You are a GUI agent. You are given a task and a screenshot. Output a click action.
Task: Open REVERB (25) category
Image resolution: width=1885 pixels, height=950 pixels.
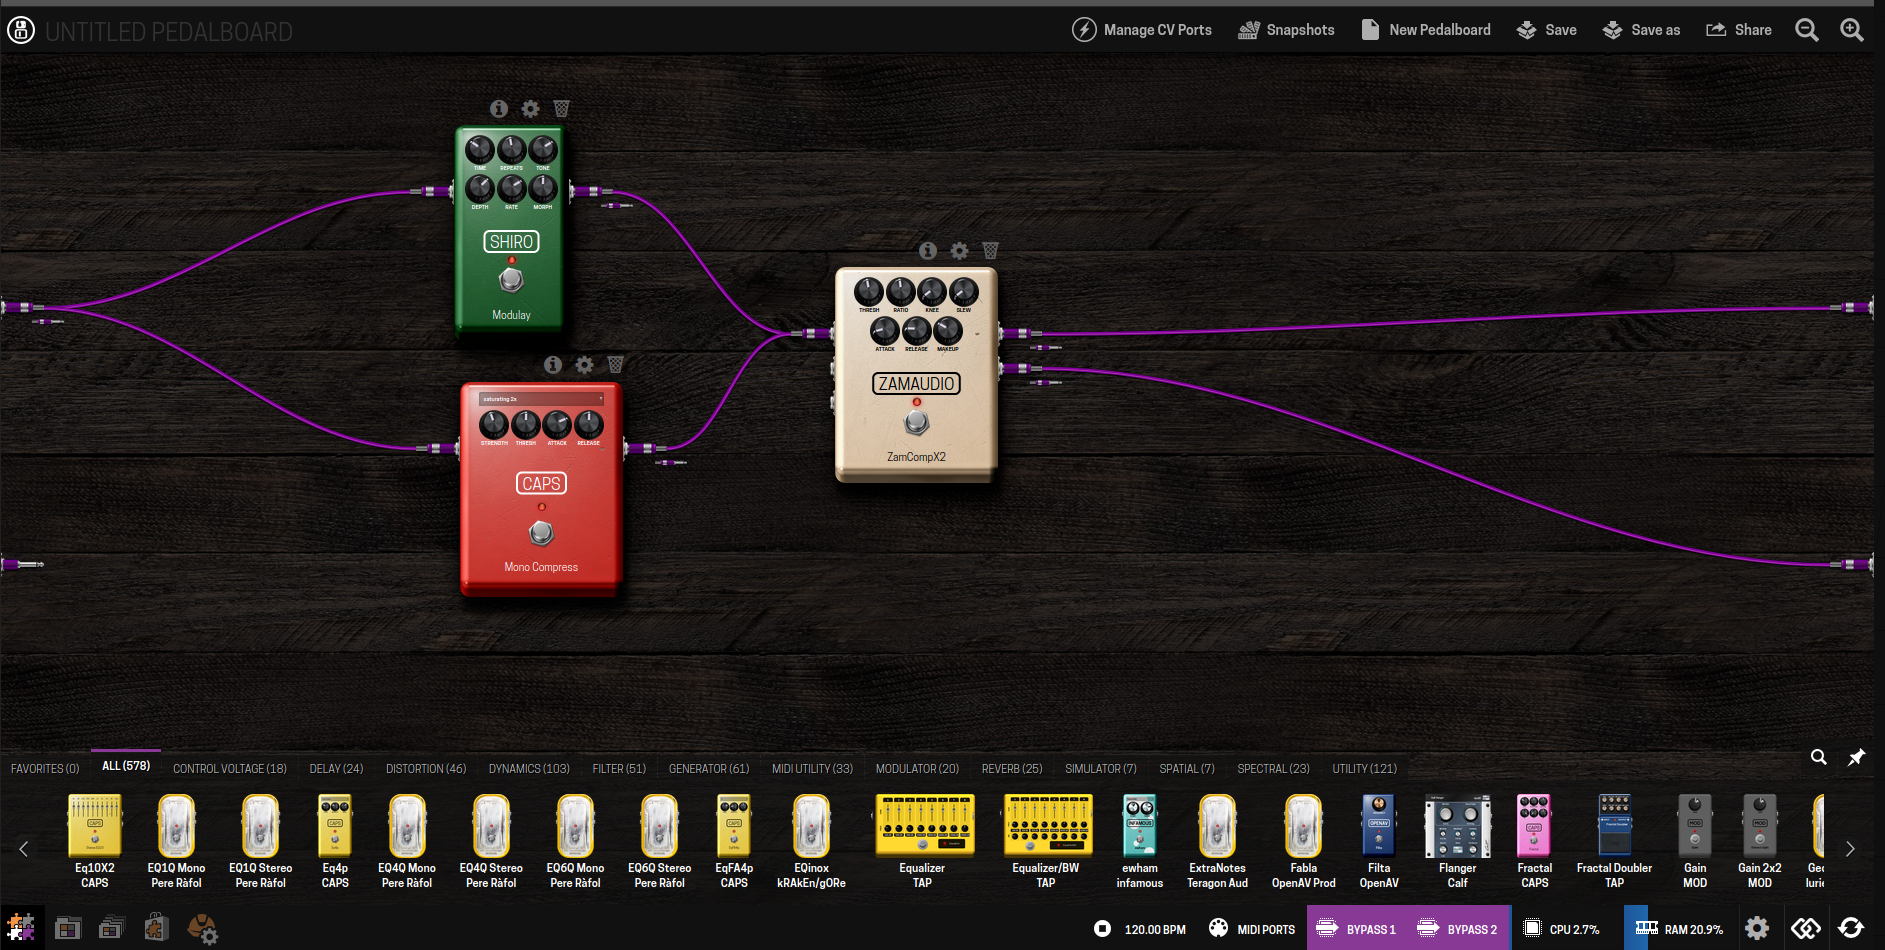(x=1012, y=769)
